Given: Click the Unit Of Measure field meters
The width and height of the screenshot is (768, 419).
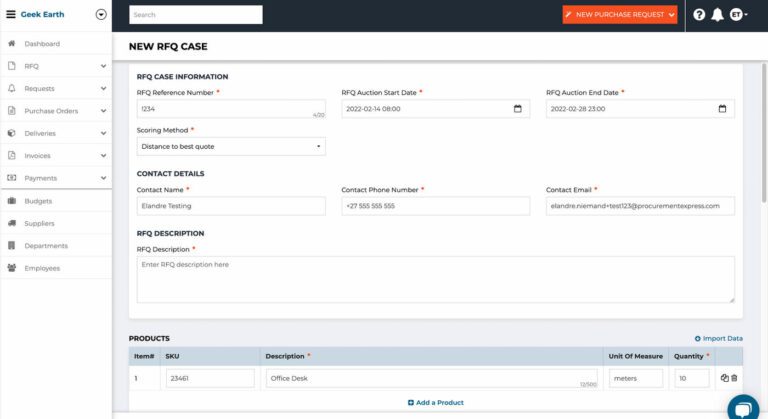Looking at the screenshot, I should (x=636, y=378).
